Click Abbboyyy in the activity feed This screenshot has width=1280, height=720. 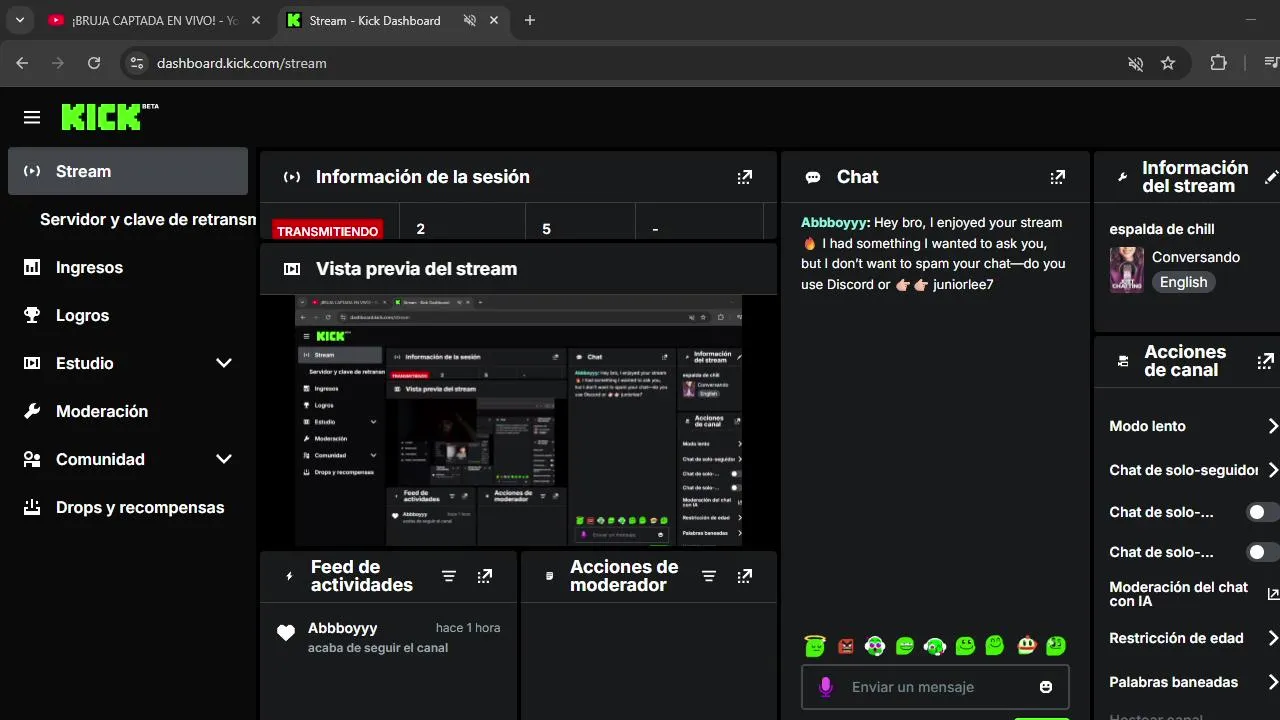pos(342,628)
